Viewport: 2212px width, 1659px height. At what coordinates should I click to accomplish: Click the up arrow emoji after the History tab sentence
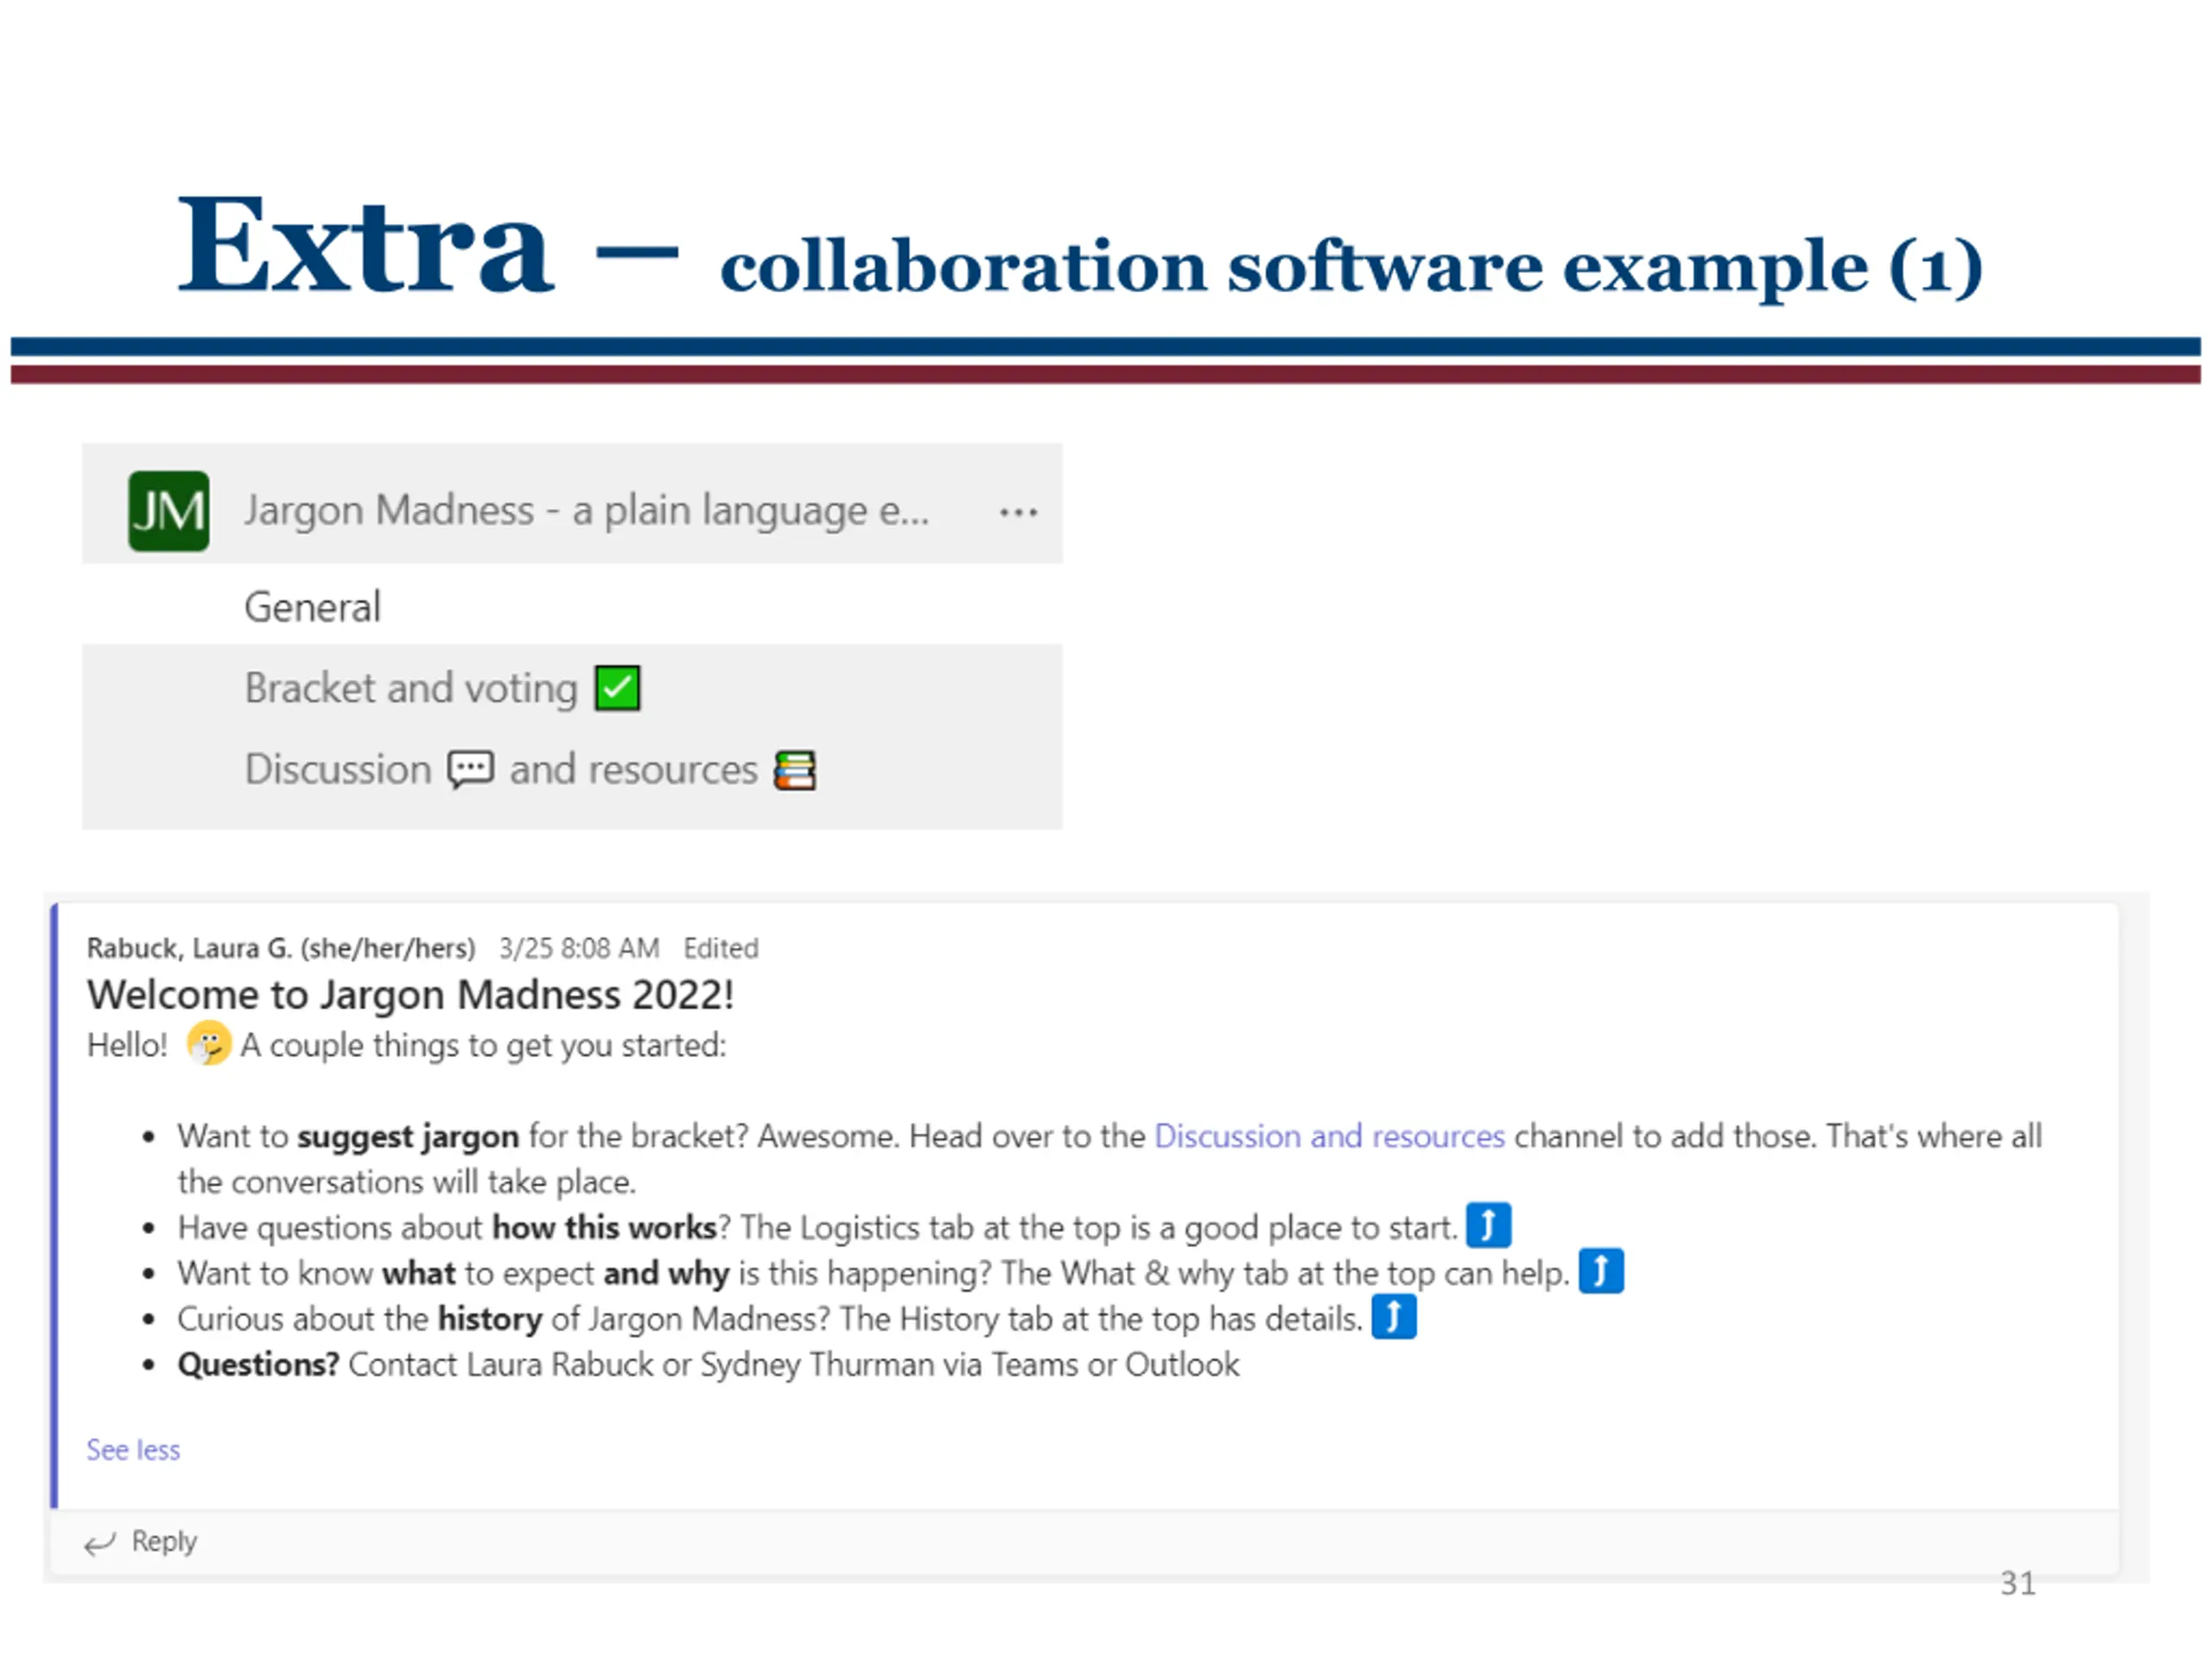coord(1394,1317)
